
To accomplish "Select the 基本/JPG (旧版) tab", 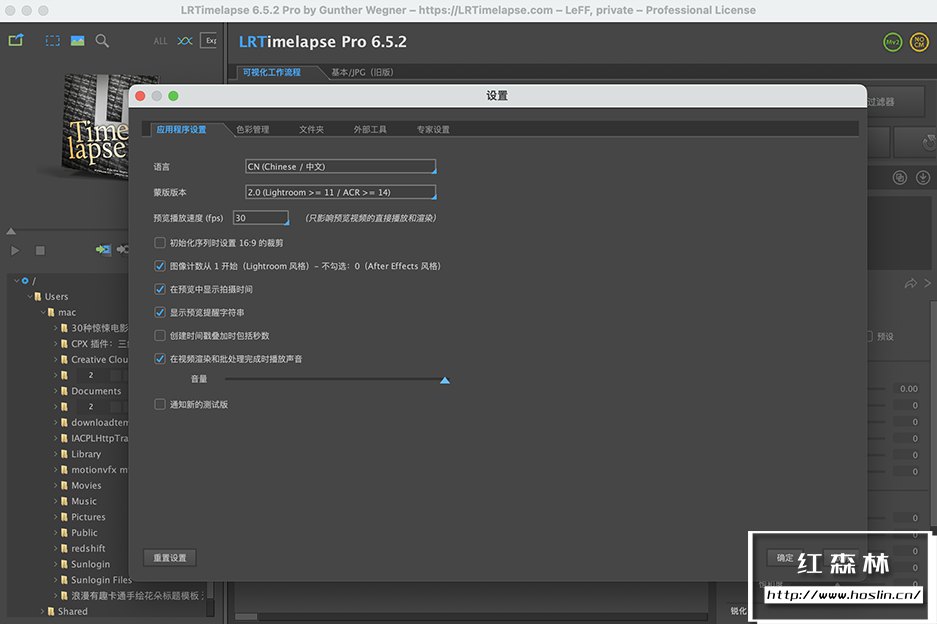I will pos(362,72).
